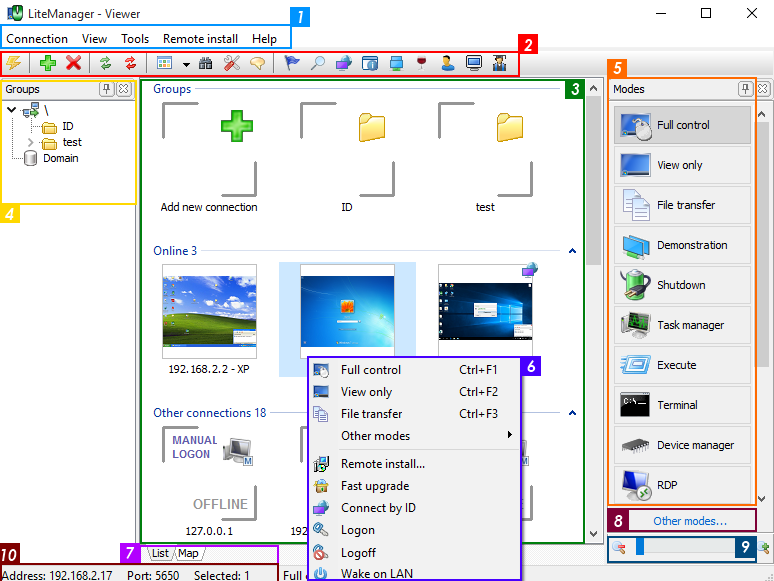Select Device manager mode in Modes panel
Image resolution: width=774 pixels, height=581 pixels.
[x=682, y=445]
